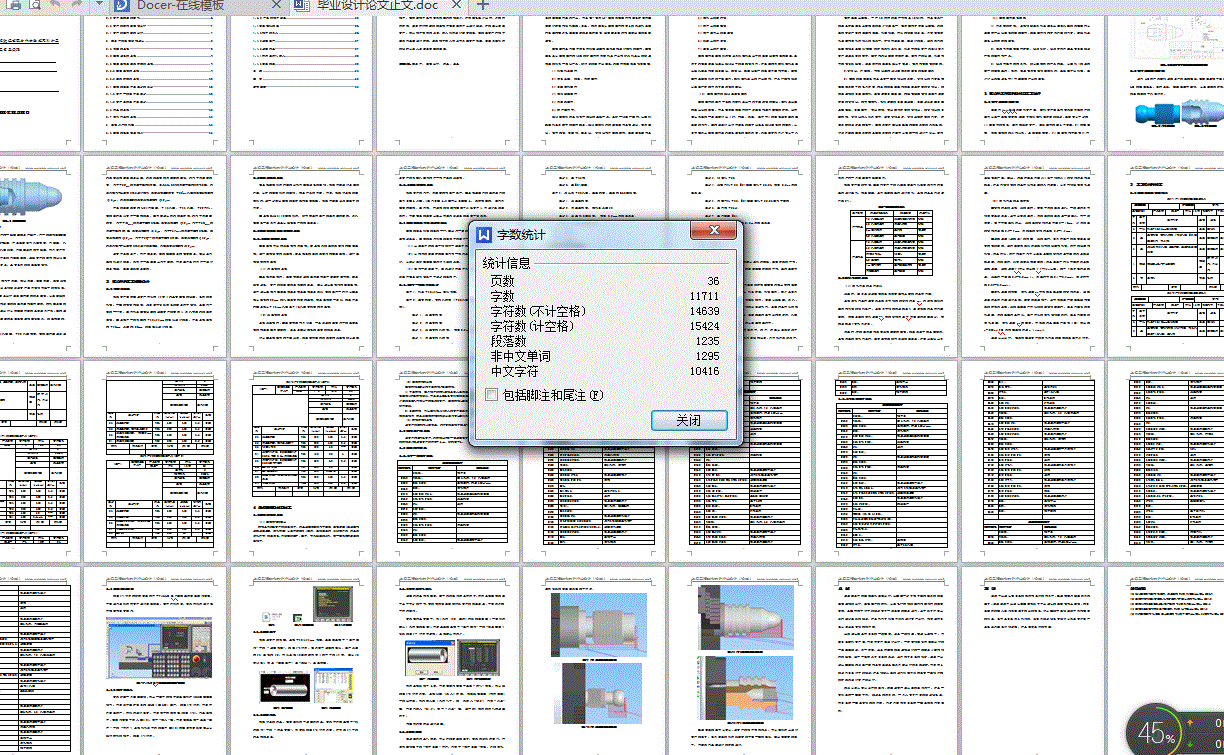Click the 关闭 button
This screenshot has height=755, width=1224.
click(x=688, y=420)
